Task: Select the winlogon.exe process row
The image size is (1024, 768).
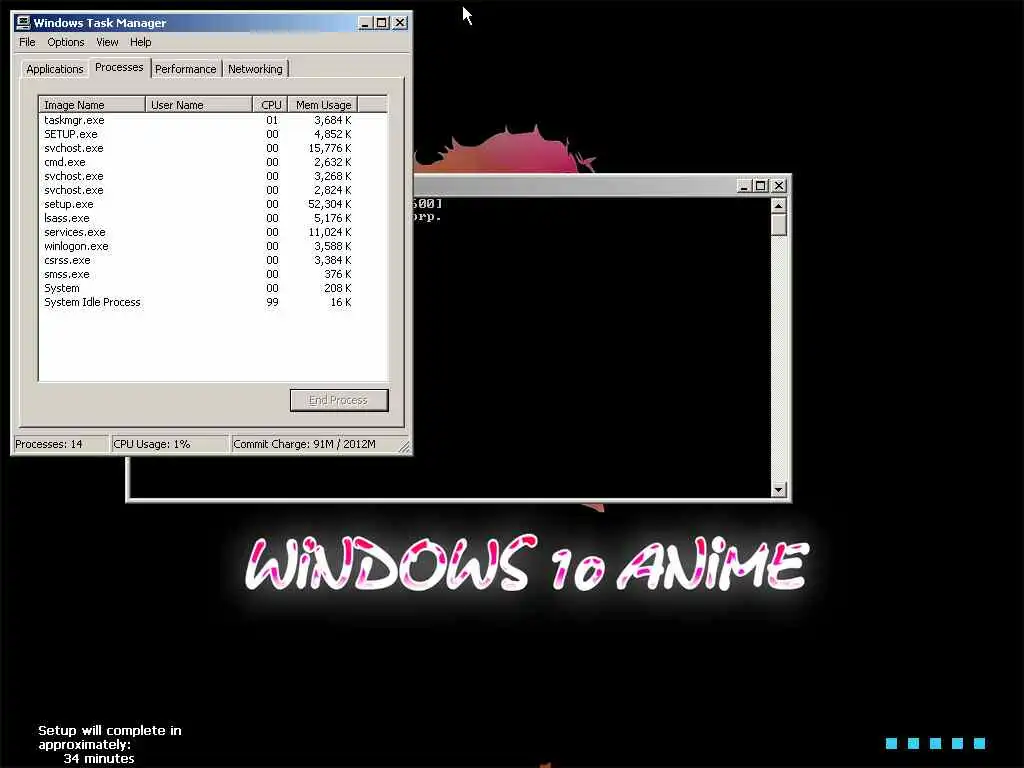Action: (x=213, y=246)
